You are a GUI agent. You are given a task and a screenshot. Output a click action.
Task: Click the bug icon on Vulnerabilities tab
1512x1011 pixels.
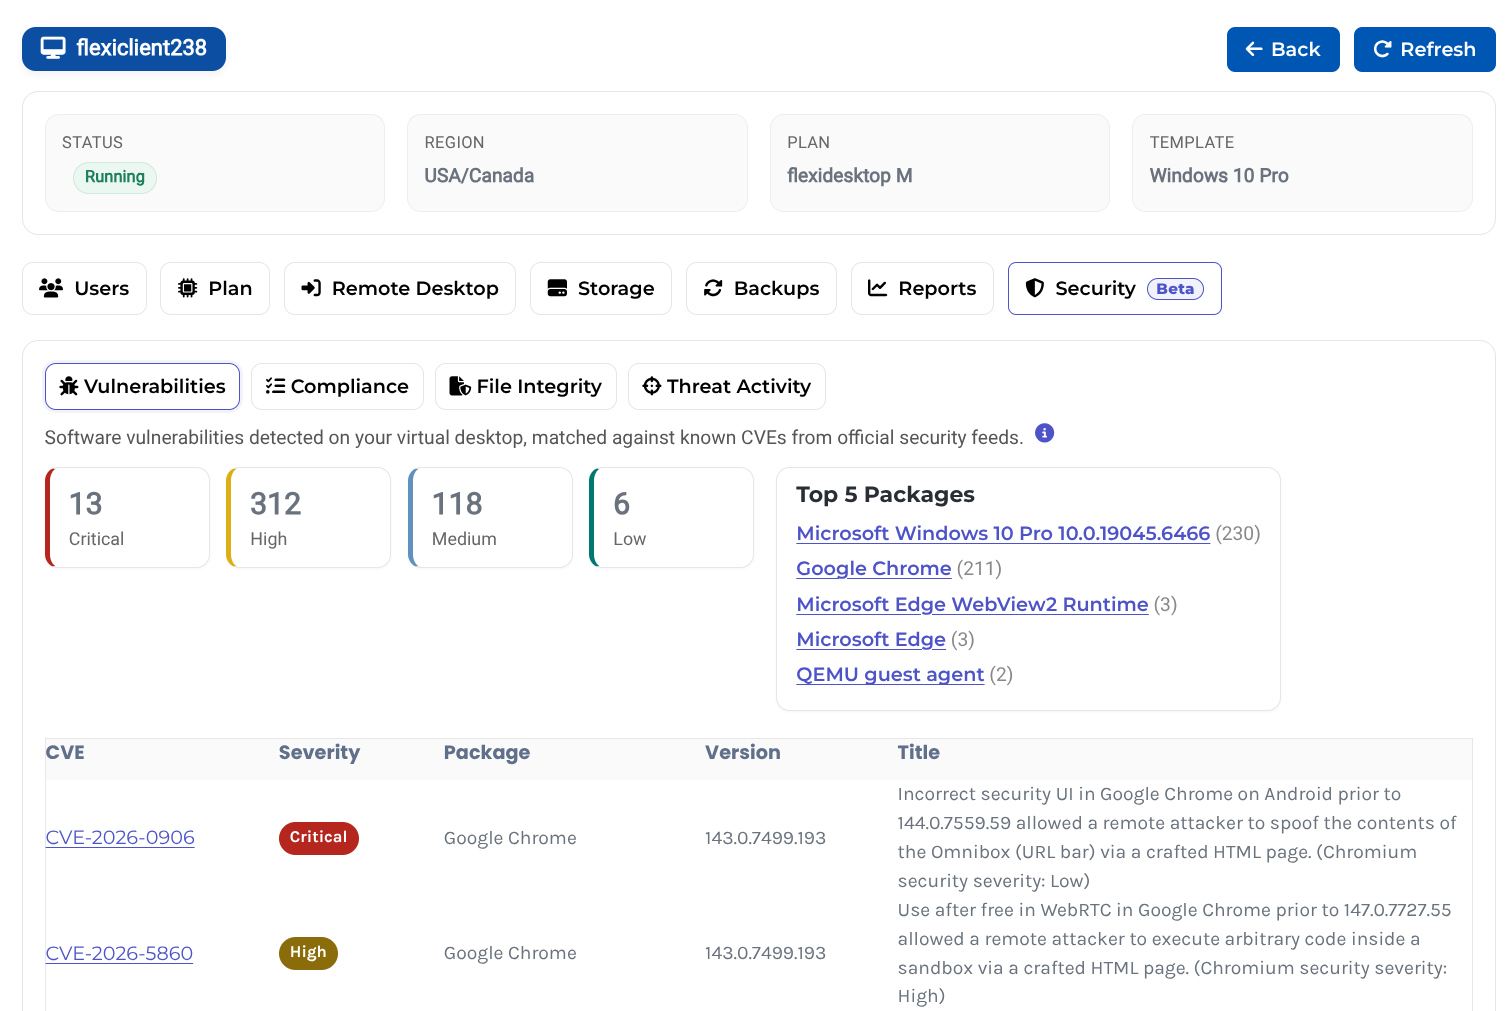coord(69,386)
